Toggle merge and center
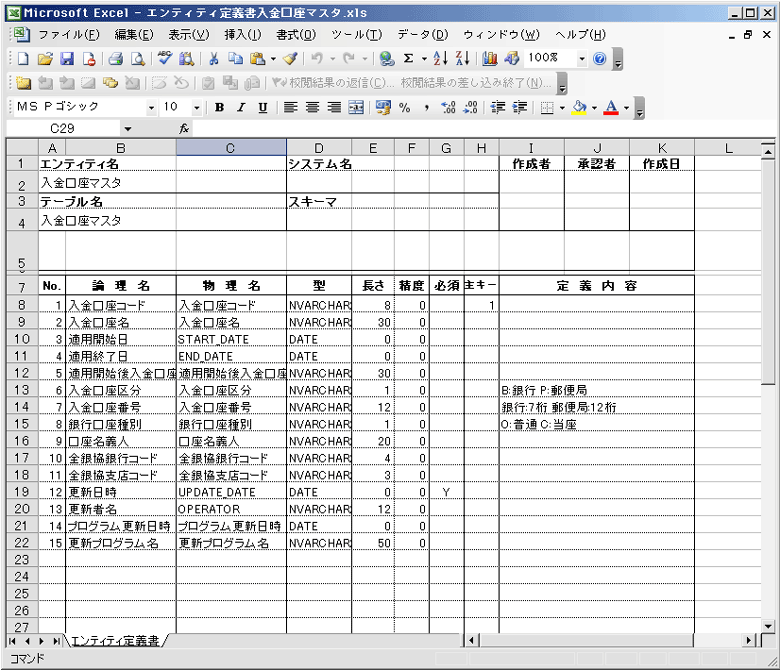Screen dimensions: 780x670 tap(356, 107)
